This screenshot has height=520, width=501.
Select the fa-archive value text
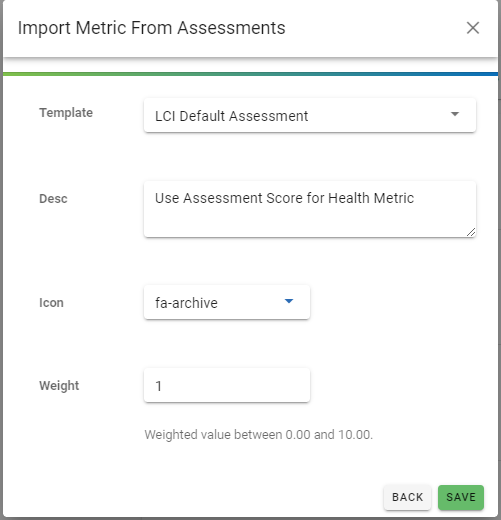pos(186,303)
